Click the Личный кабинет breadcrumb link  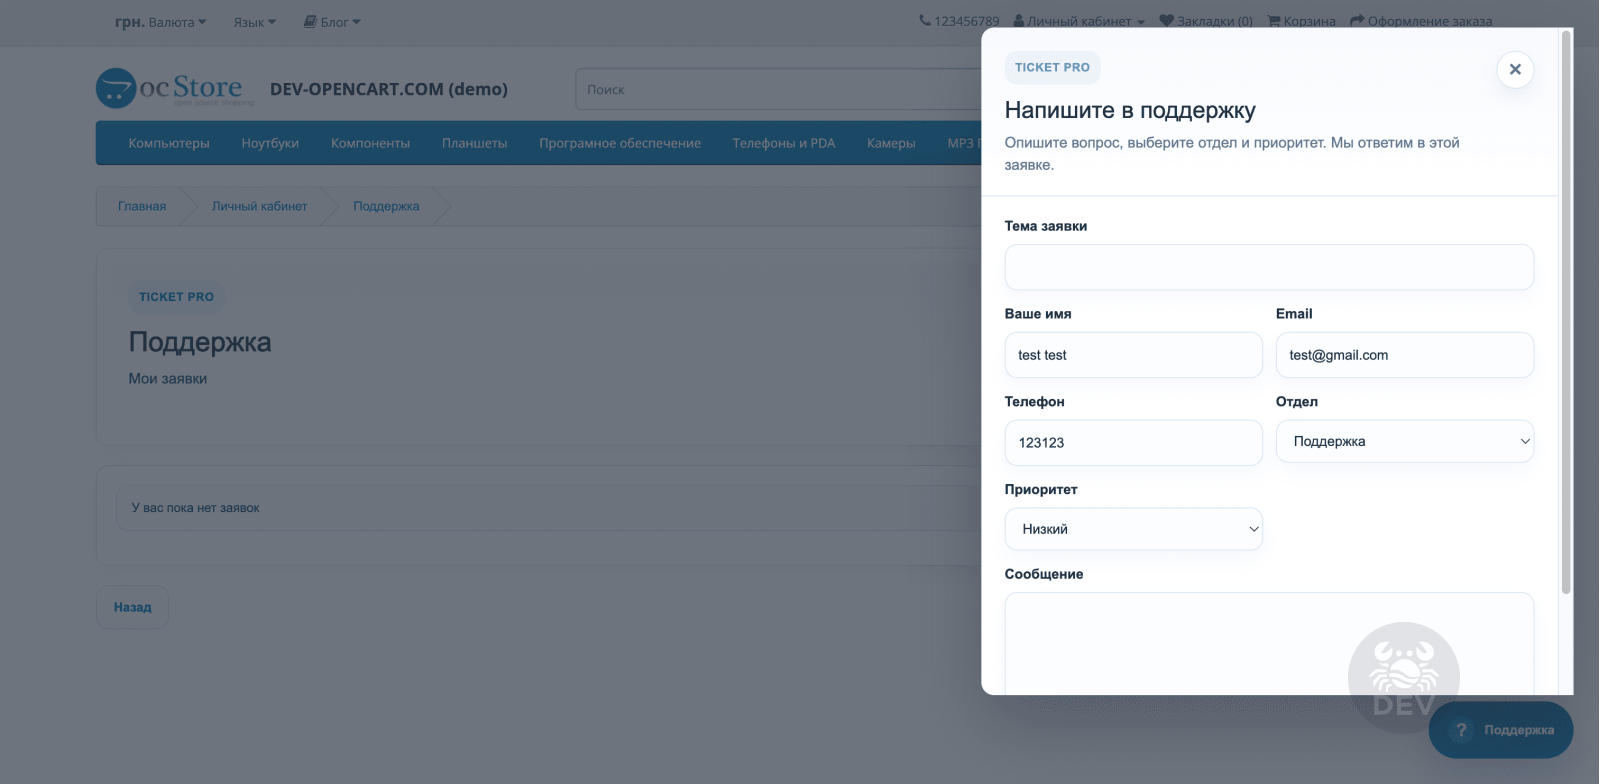click(259, 206)
